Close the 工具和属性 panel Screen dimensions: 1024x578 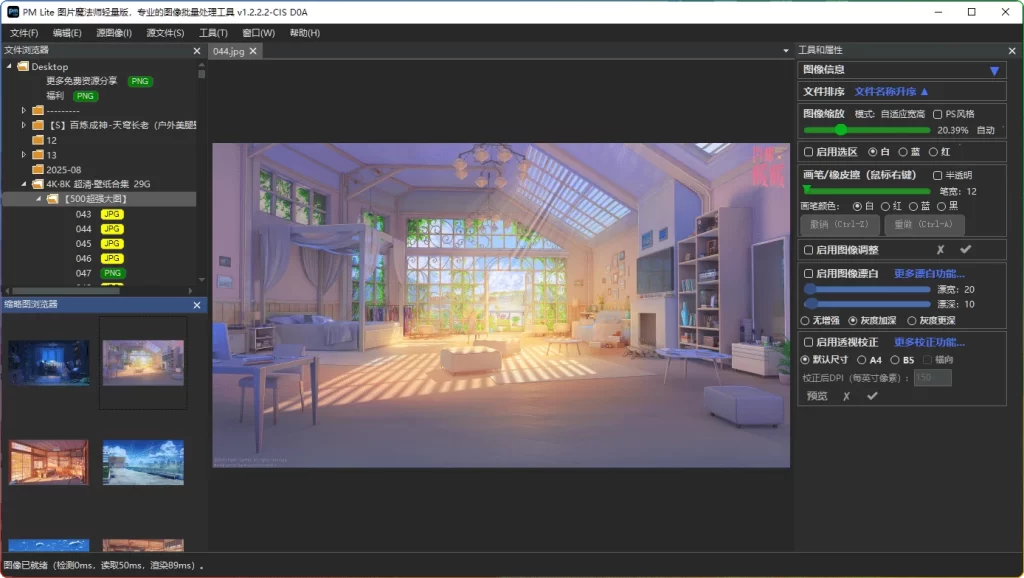click(x=1012, y=51)
